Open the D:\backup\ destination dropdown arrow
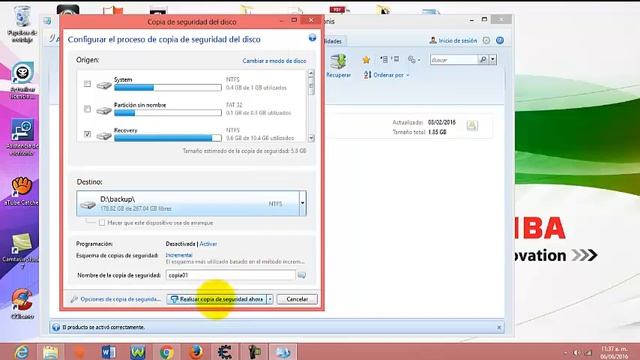640x360 pixels. click(x=302, y=203)
